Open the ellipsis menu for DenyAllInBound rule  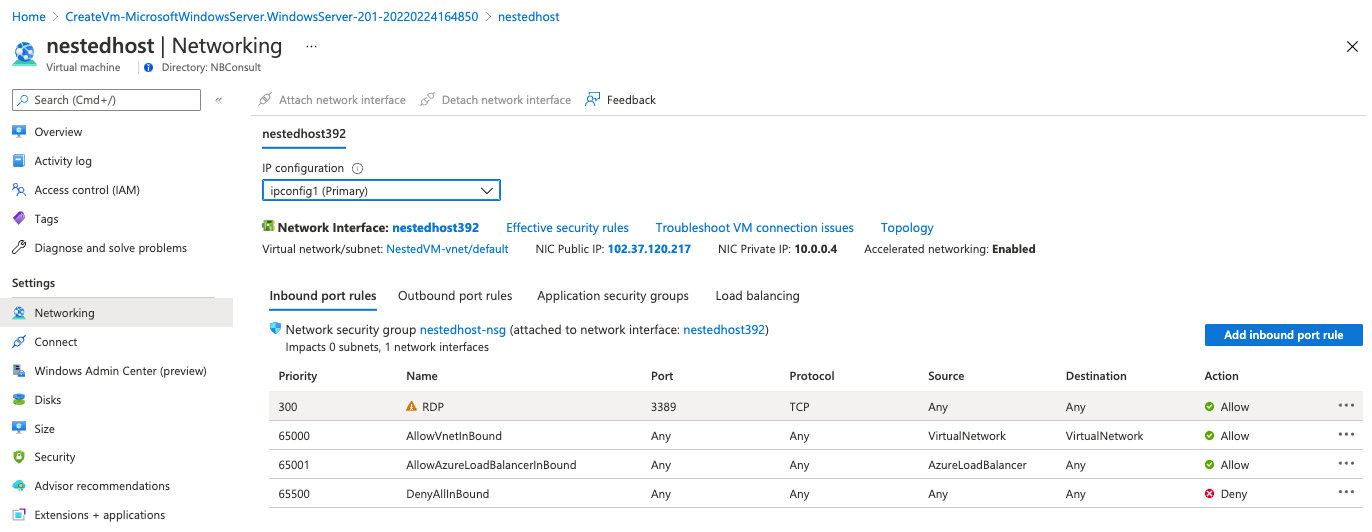click(x=1346, y=493)
